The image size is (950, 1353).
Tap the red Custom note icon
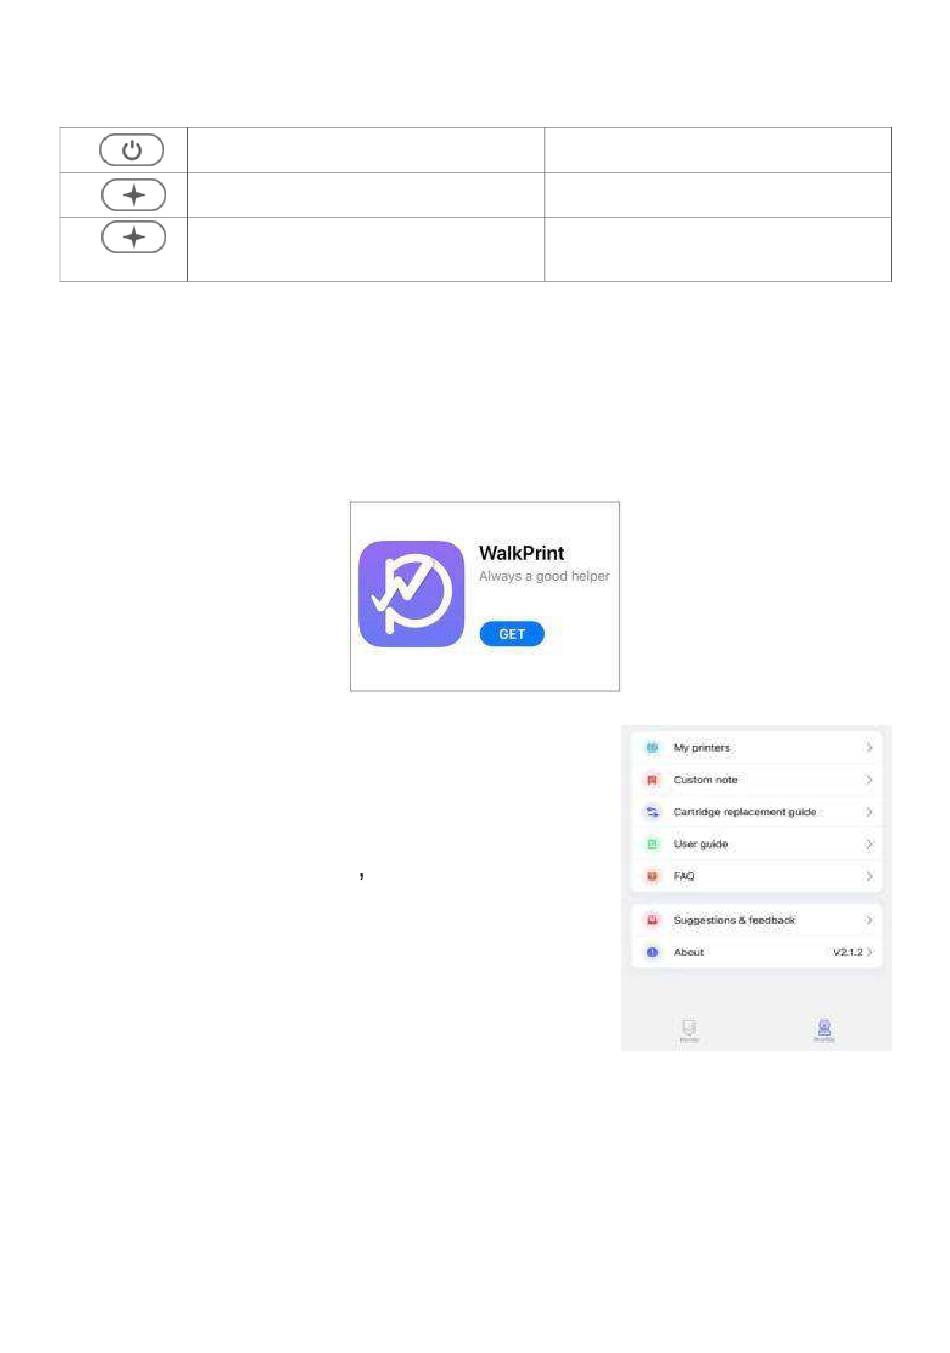point(652,780)
